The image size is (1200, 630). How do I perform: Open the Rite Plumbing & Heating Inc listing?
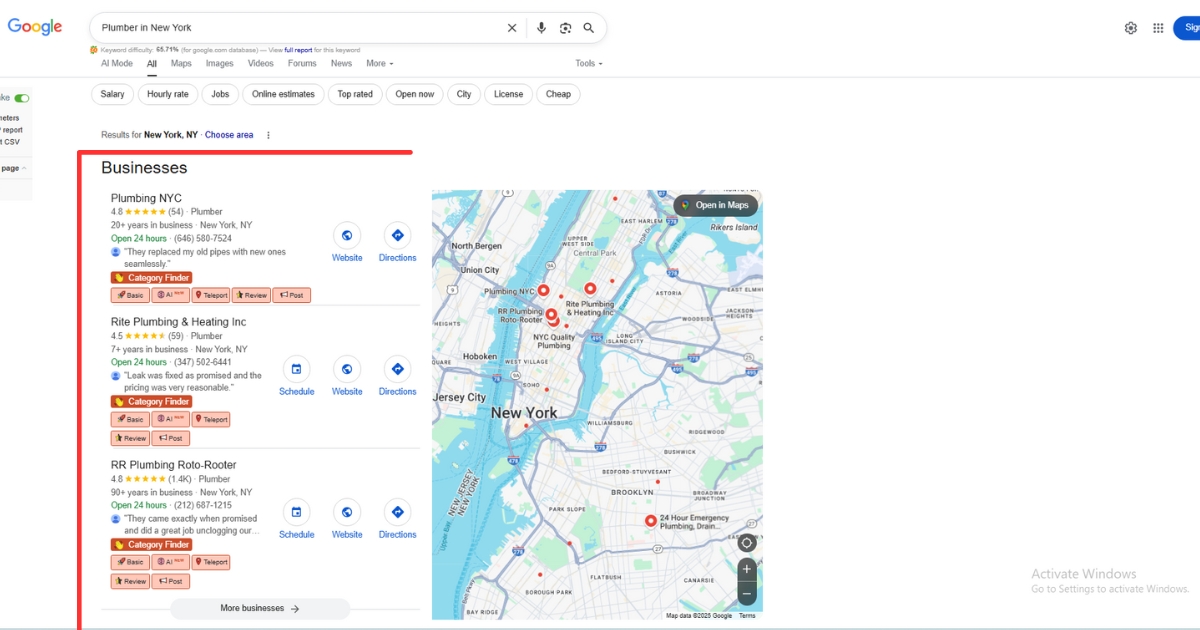(178, 322)
